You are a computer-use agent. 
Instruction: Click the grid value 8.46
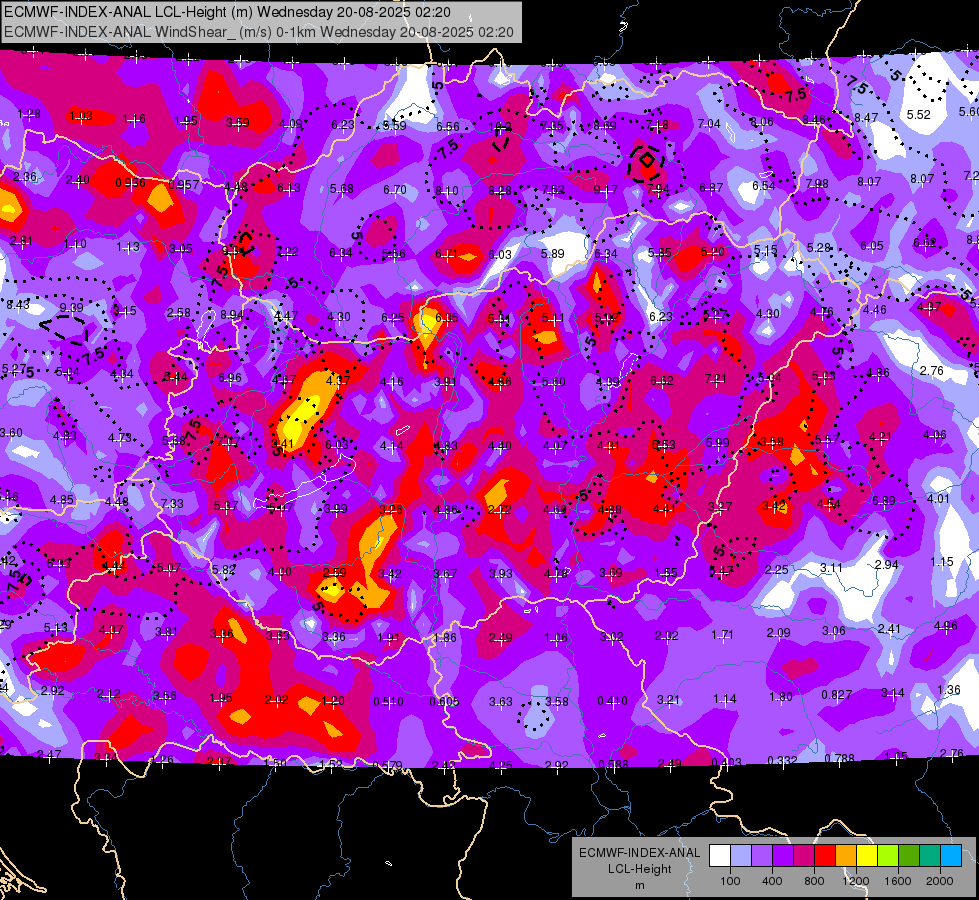coord(814,119)
